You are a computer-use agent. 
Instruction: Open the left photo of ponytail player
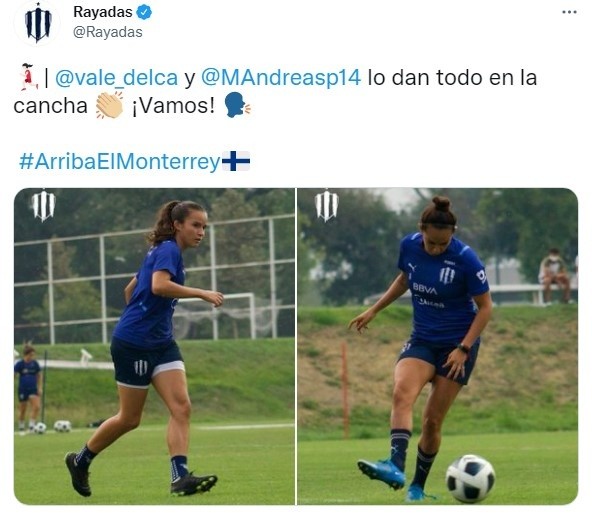pos(154,346)
